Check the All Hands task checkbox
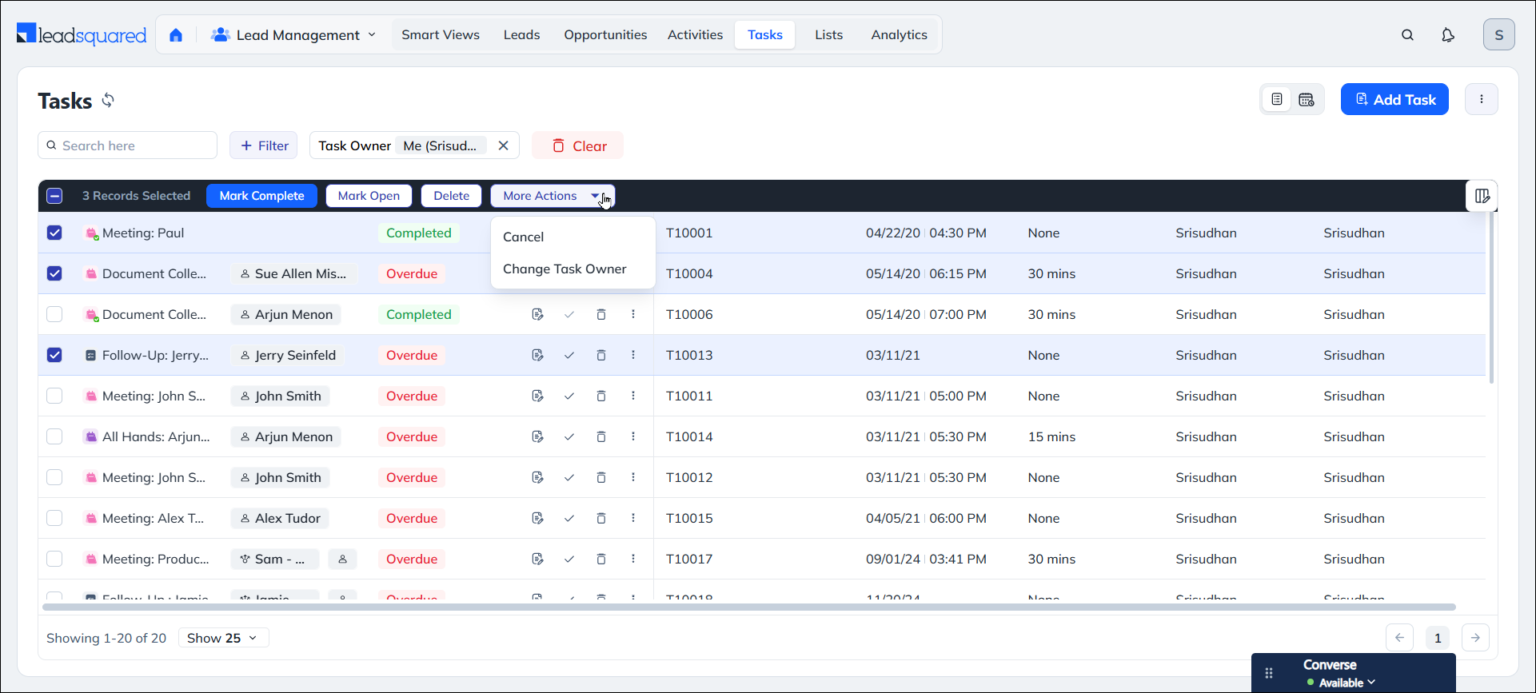1536x693 pixels. (54, 437)
